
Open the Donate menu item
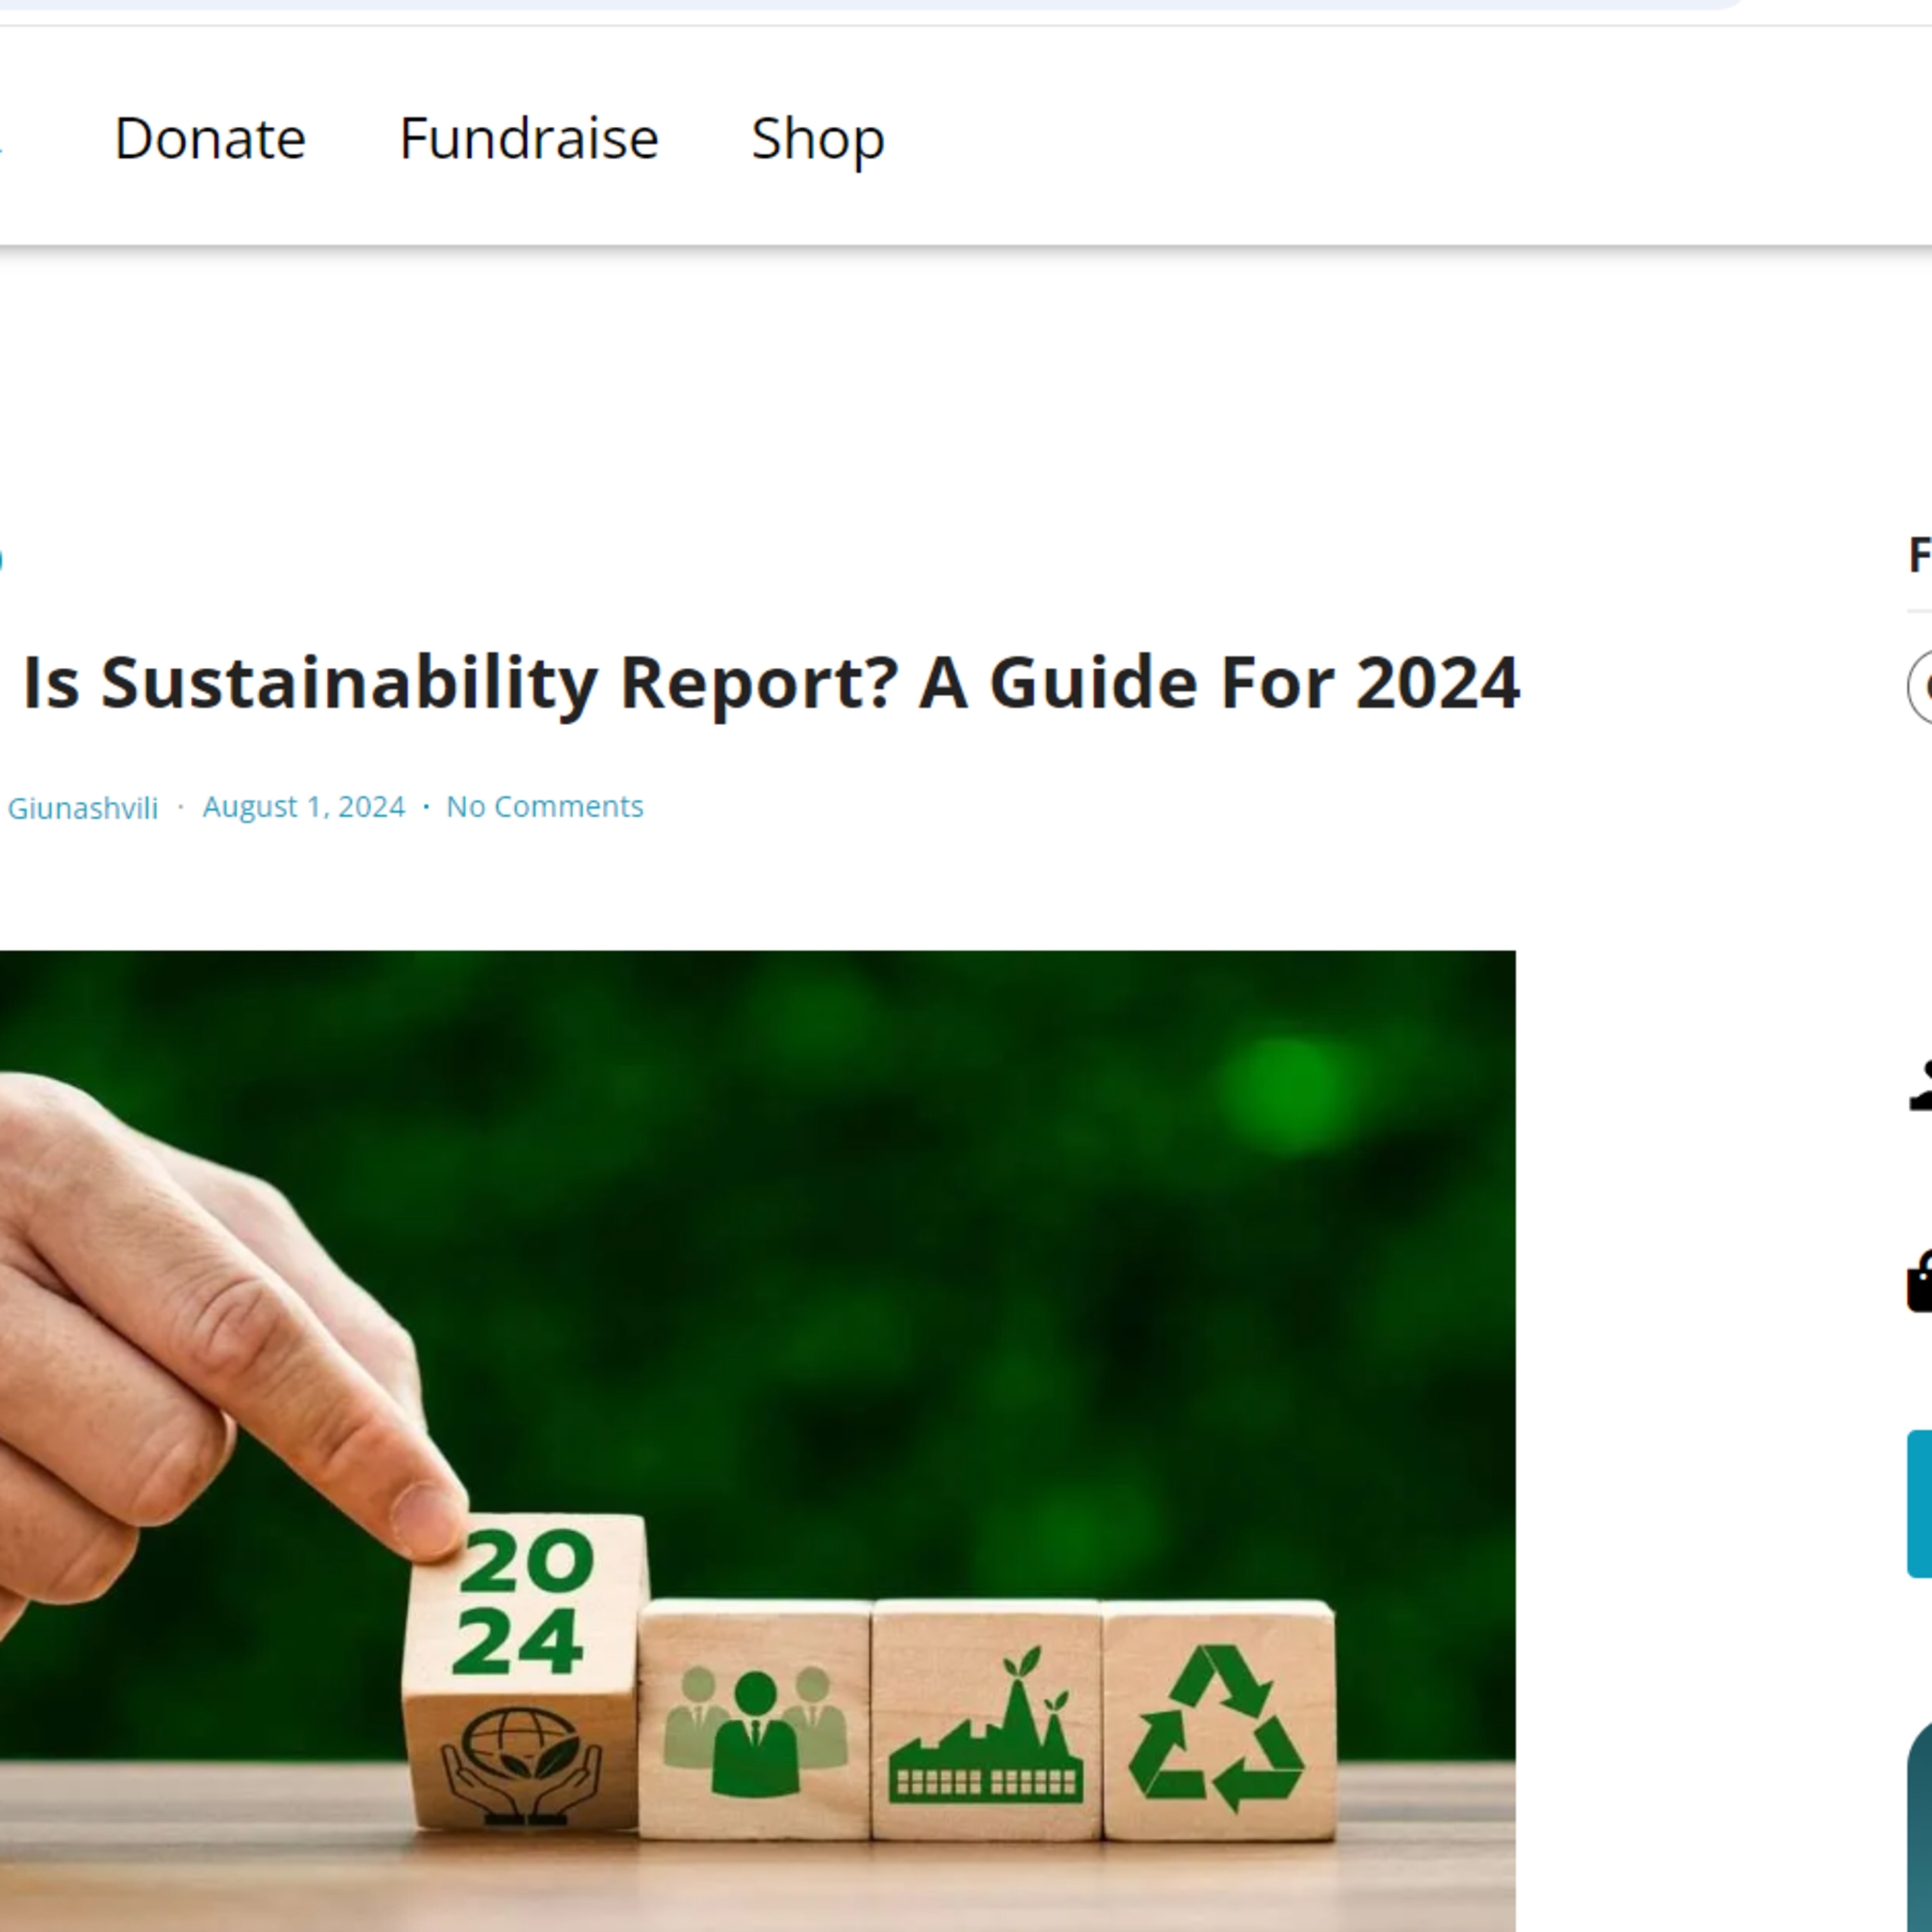tap(210, 138)
